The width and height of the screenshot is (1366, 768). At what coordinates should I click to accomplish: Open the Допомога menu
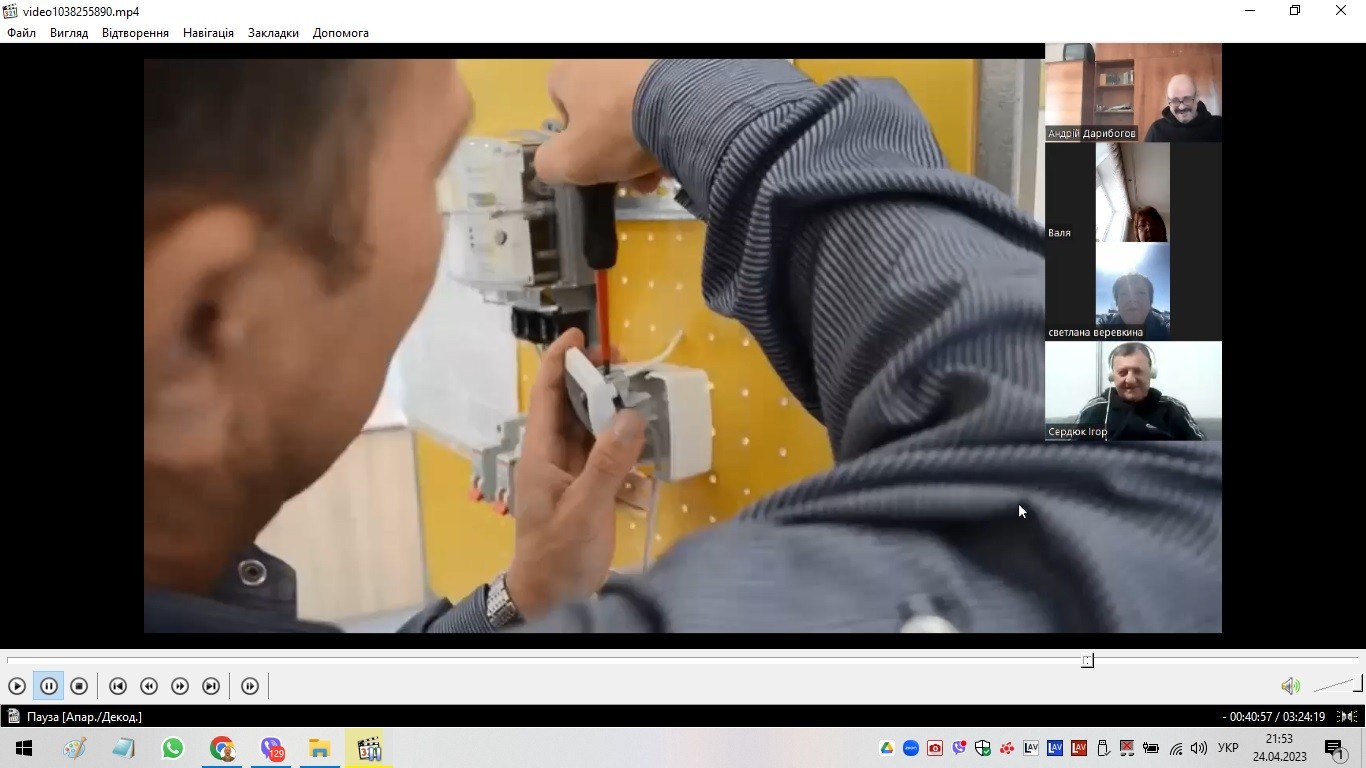(x=340, y=33)
